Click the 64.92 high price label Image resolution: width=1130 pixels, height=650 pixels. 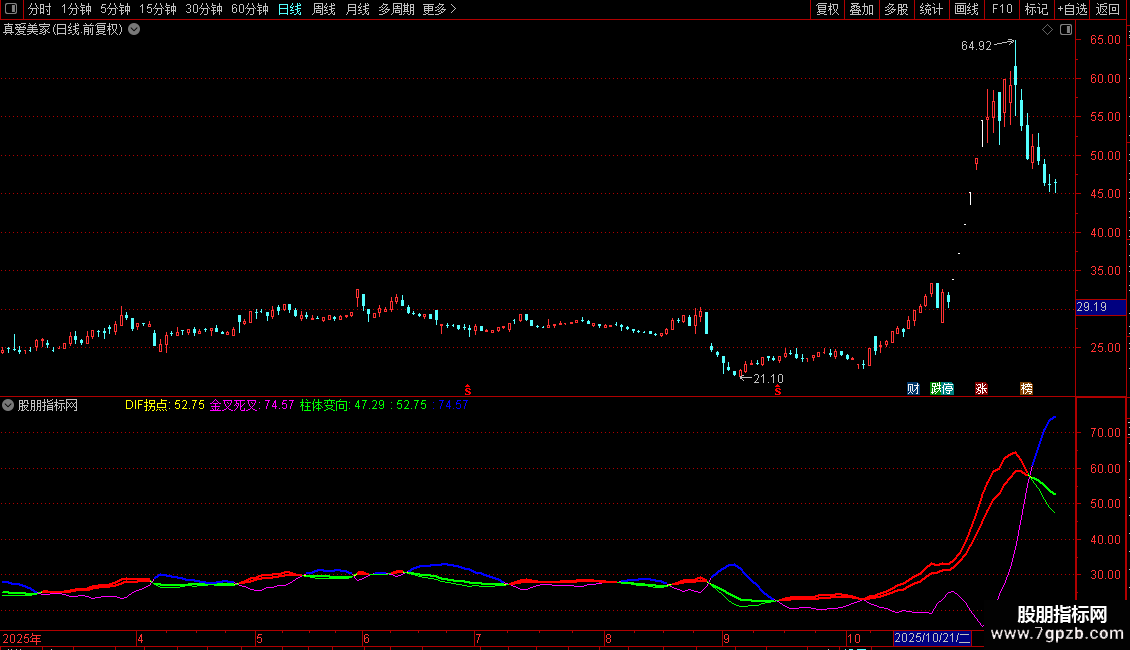pos(976,45)
